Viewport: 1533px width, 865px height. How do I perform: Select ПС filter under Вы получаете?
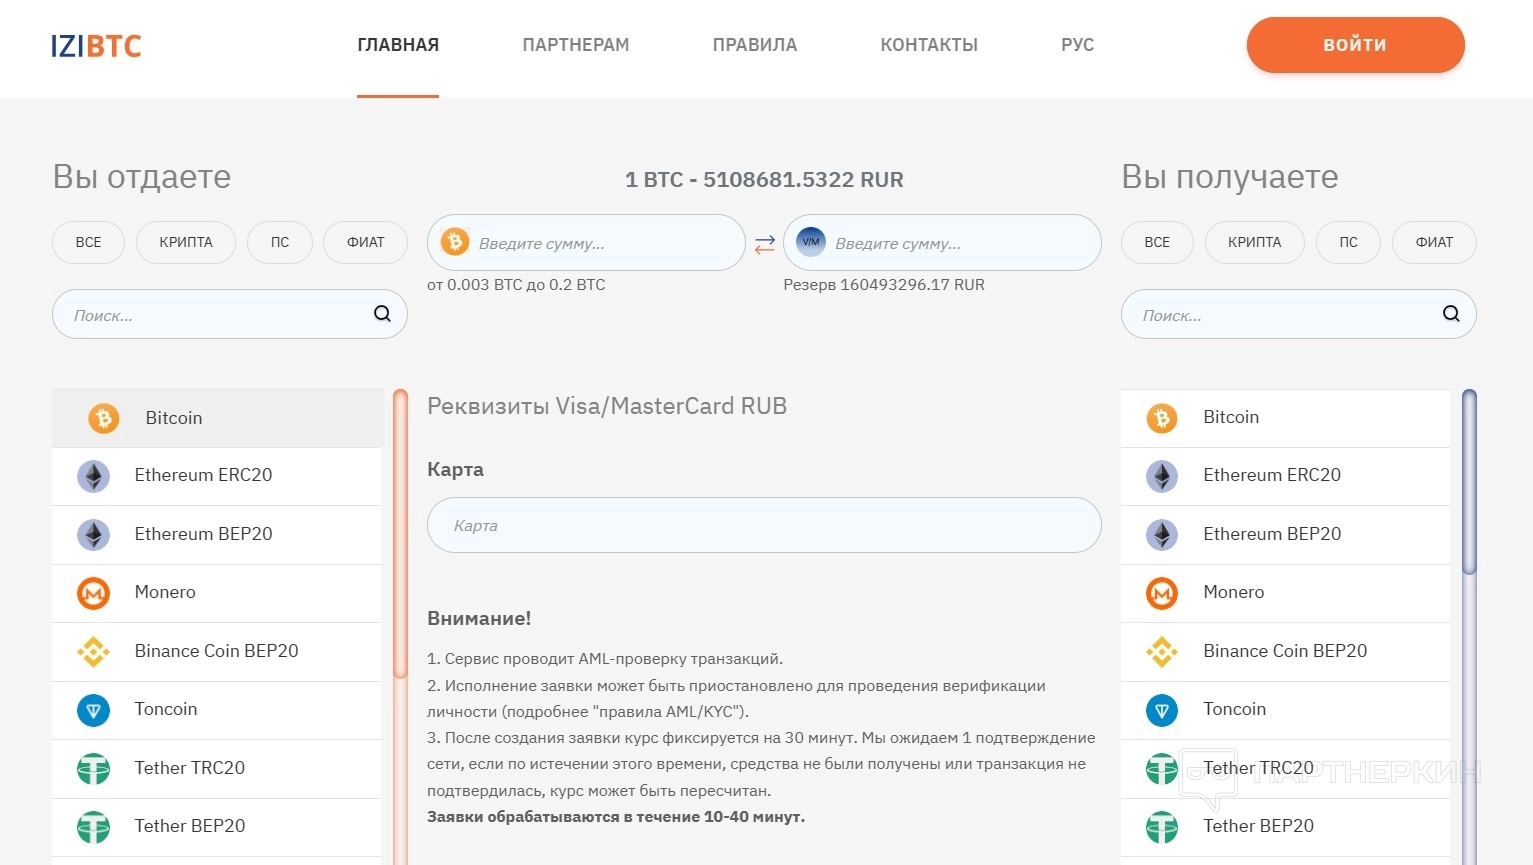pyautogui.click(x=1349, y=242)
